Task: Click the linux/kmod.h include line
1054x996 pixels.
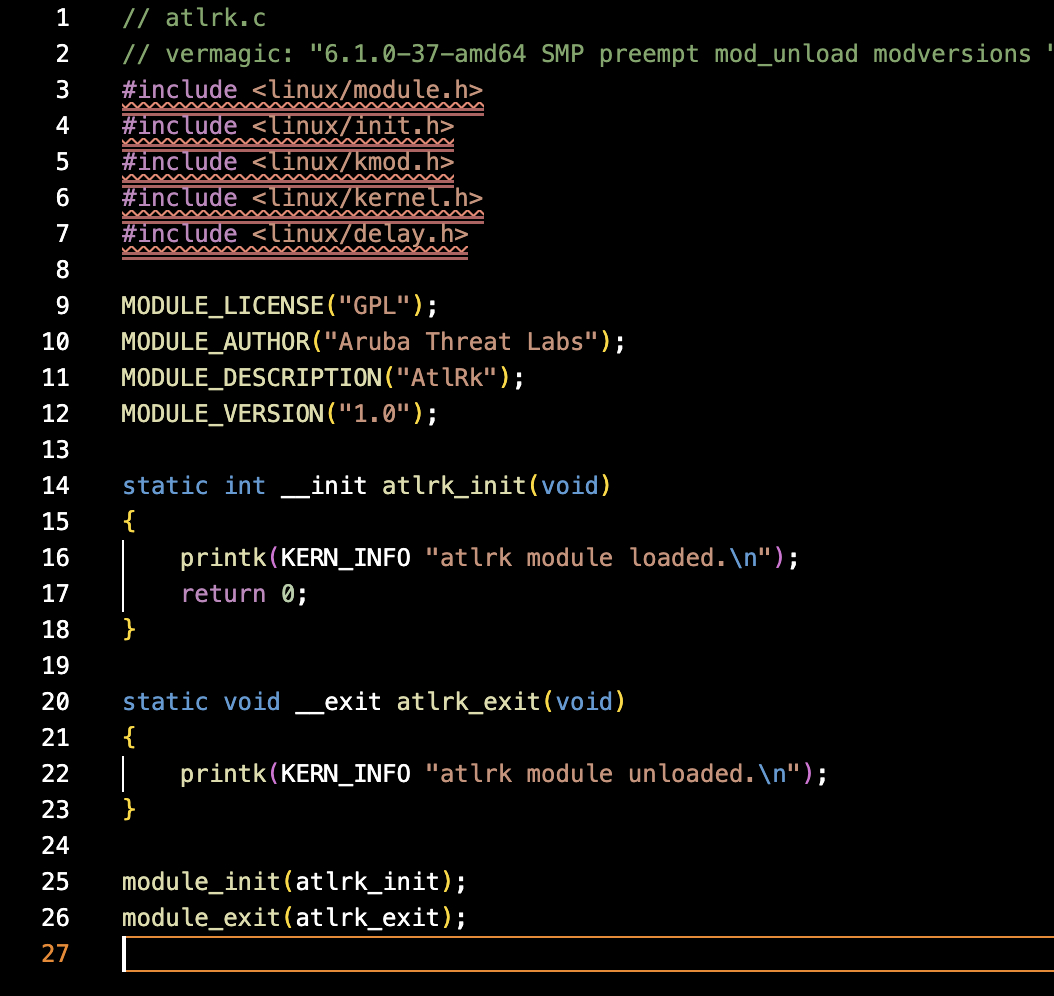Action: (288, 162)
